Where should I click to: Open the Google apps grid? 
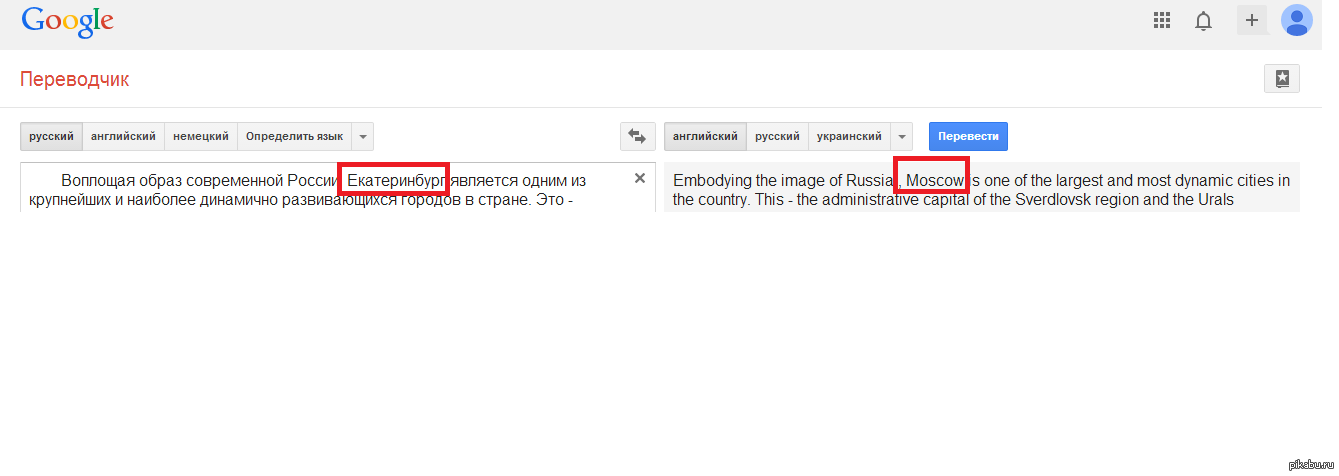pos(1162,20)
